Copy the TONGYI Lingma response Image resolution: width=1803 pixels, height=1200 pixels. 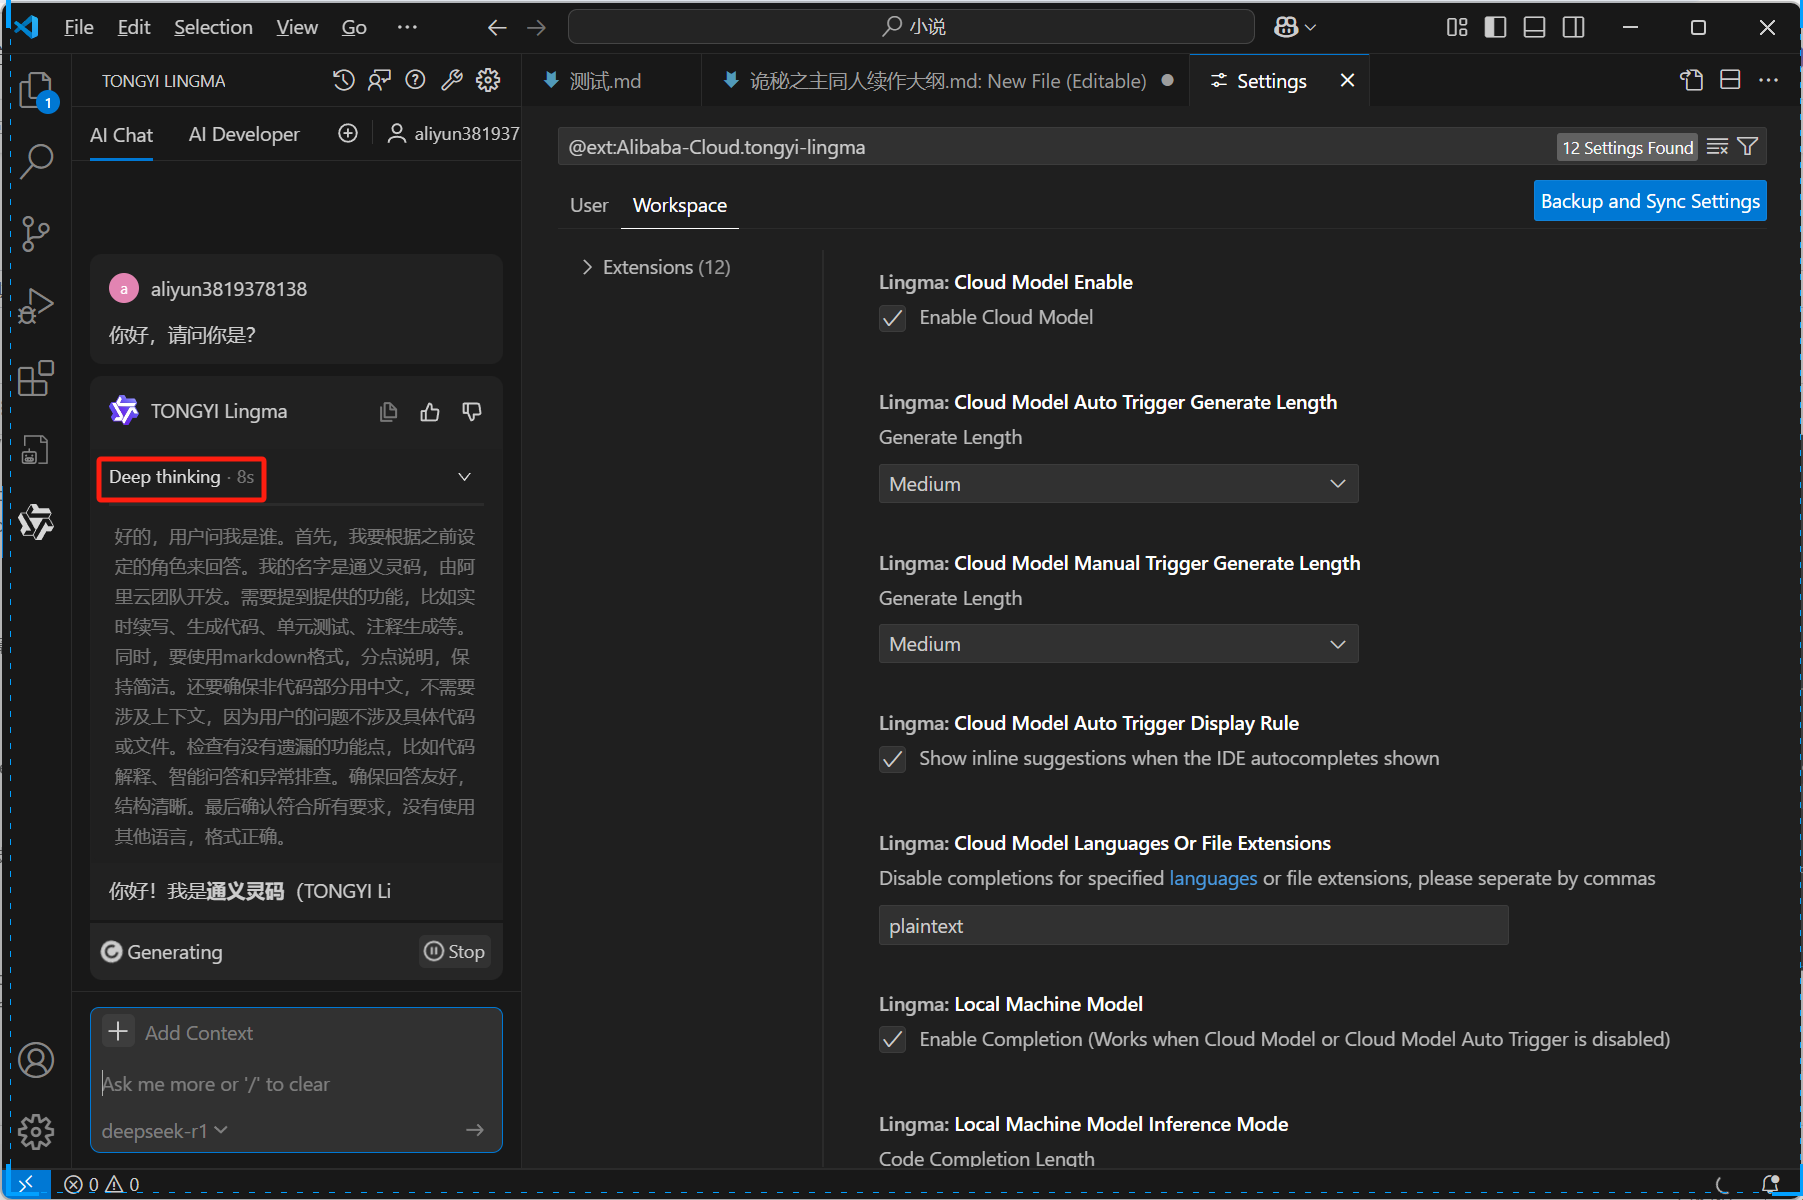coord(389,412)
